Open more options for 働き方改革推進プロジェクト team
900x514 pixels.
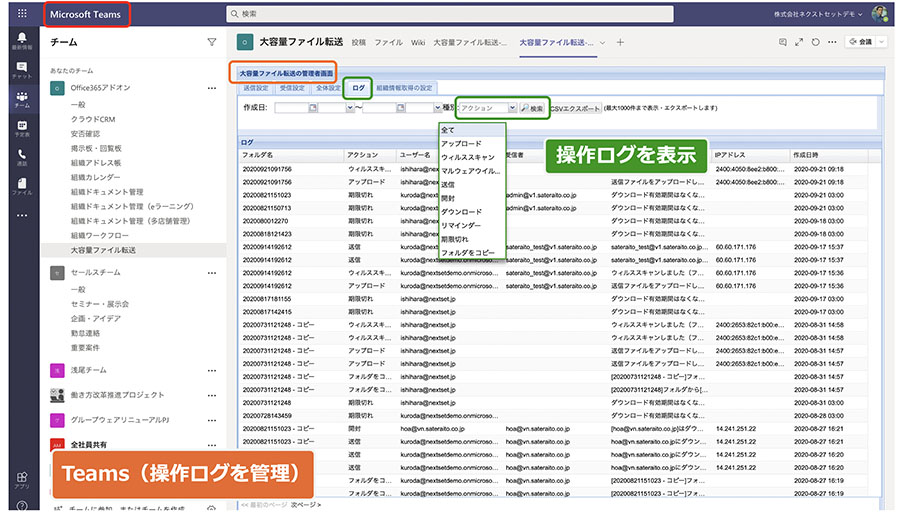(212, 395)
